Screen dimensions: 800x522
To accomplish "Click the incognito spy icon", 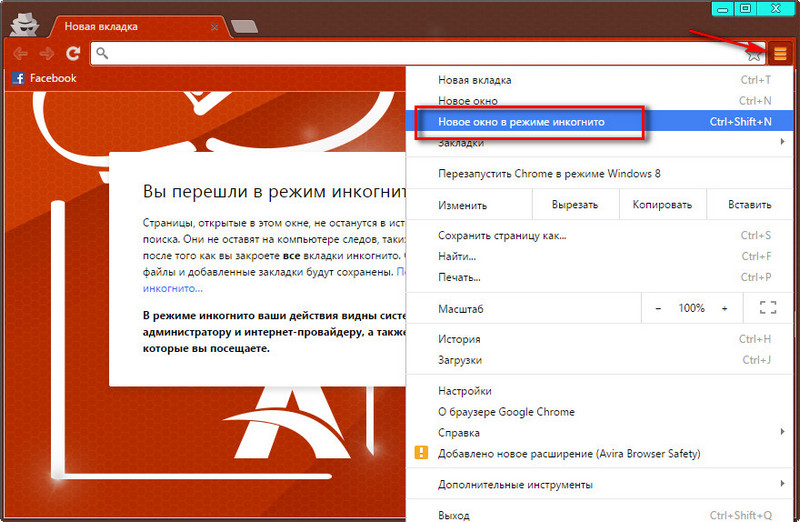I will click(x=24, y=24).
